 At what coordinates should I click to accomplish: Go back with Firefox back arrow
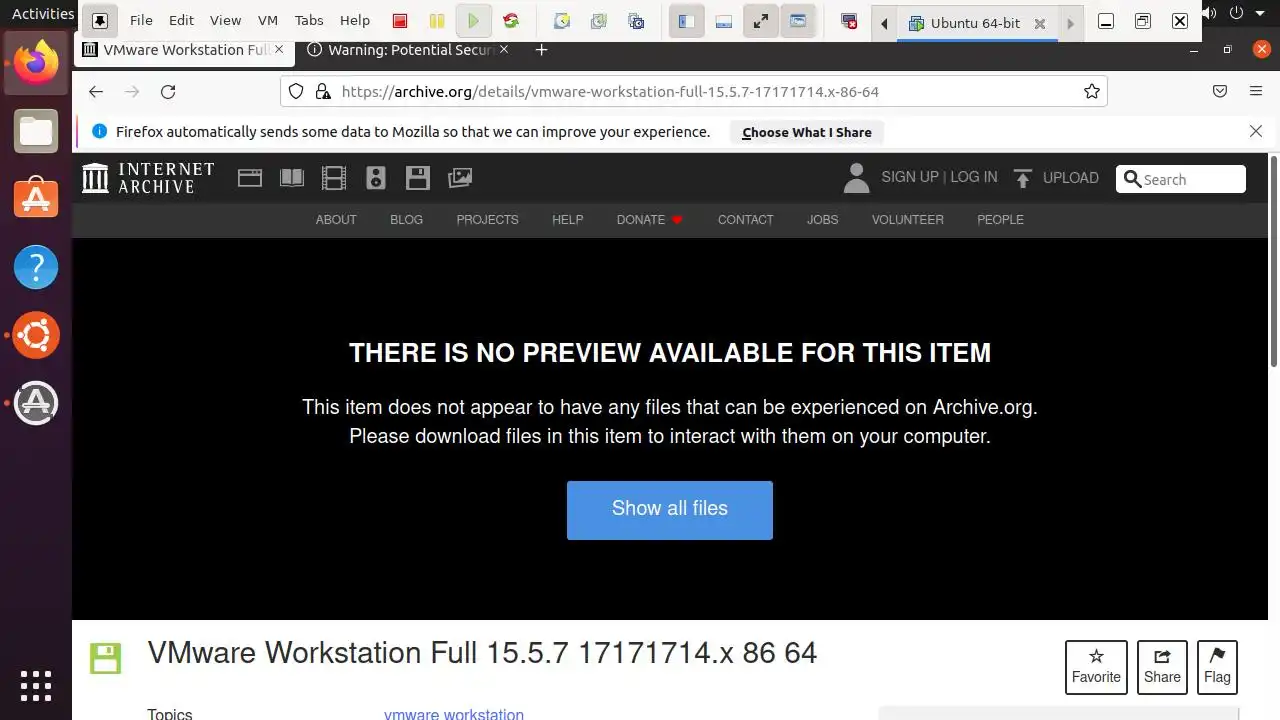pyautogui.click(x=96, y=91)
